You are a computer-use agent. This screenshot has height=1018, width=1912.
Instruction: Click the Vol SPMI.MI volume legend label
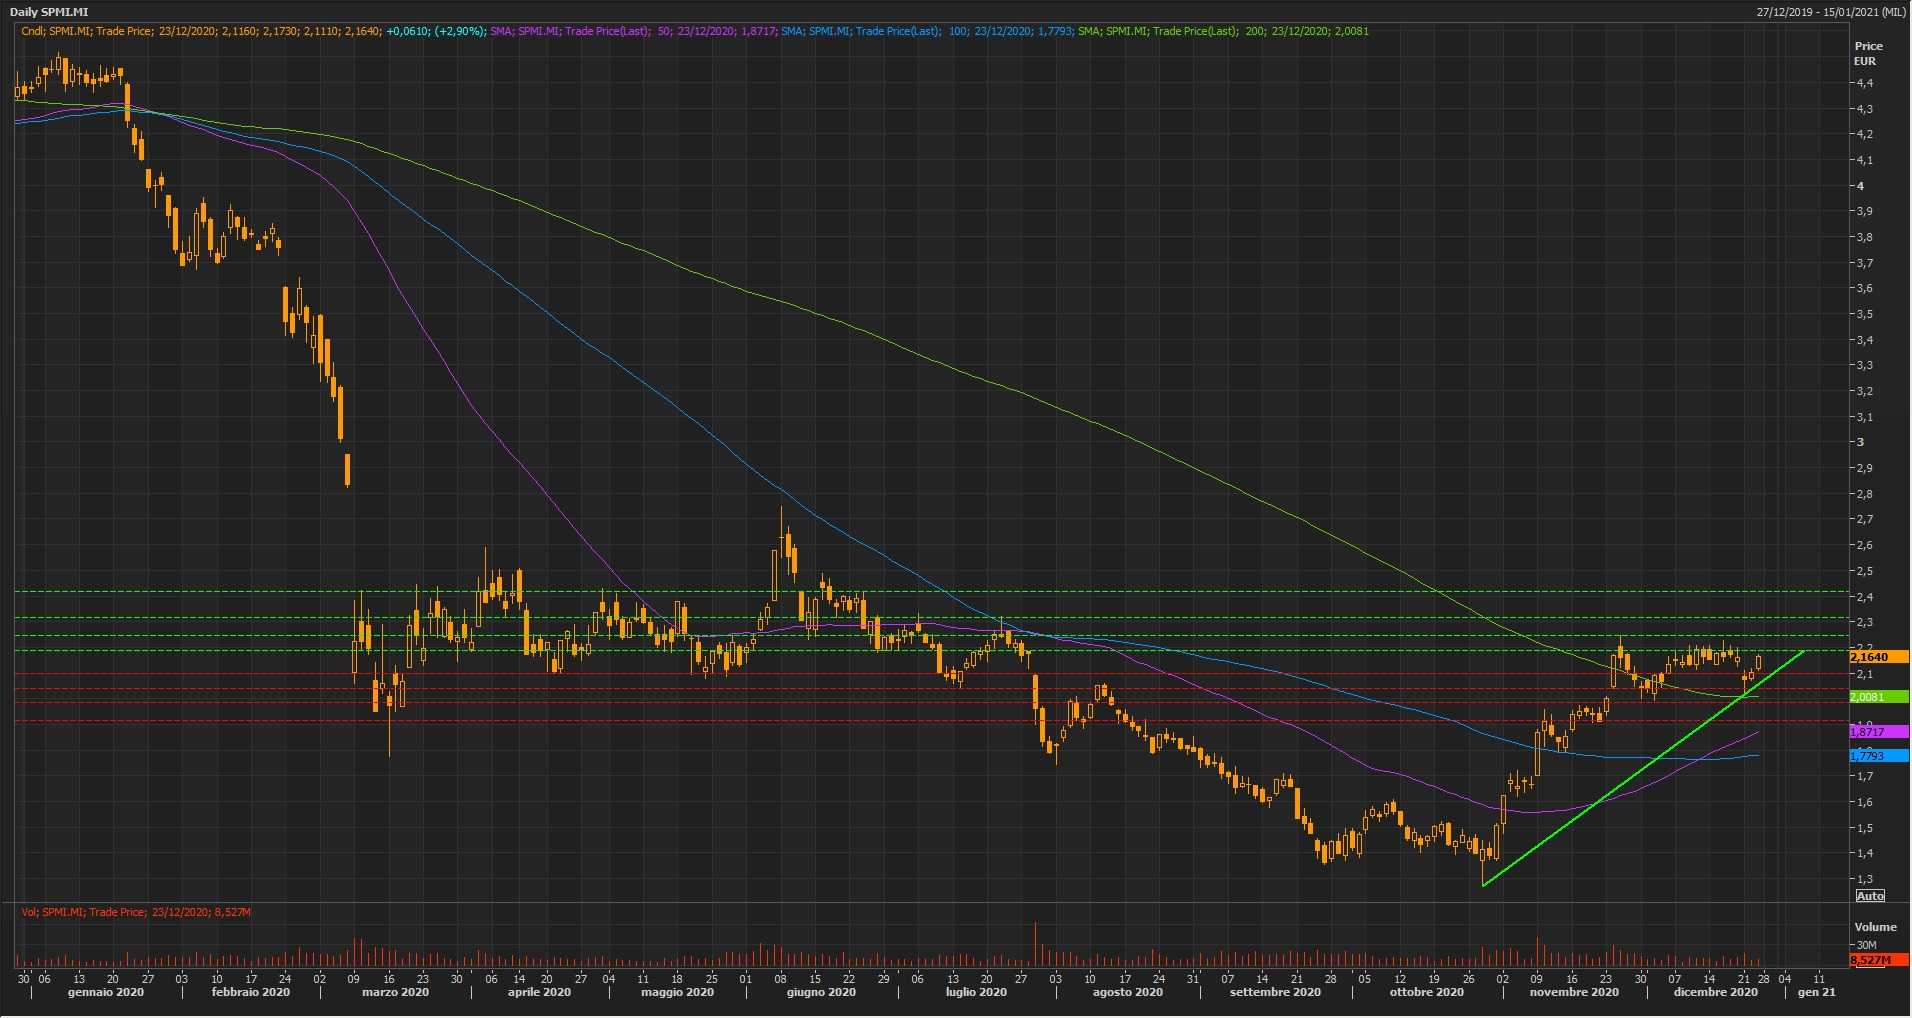(136, 912)
